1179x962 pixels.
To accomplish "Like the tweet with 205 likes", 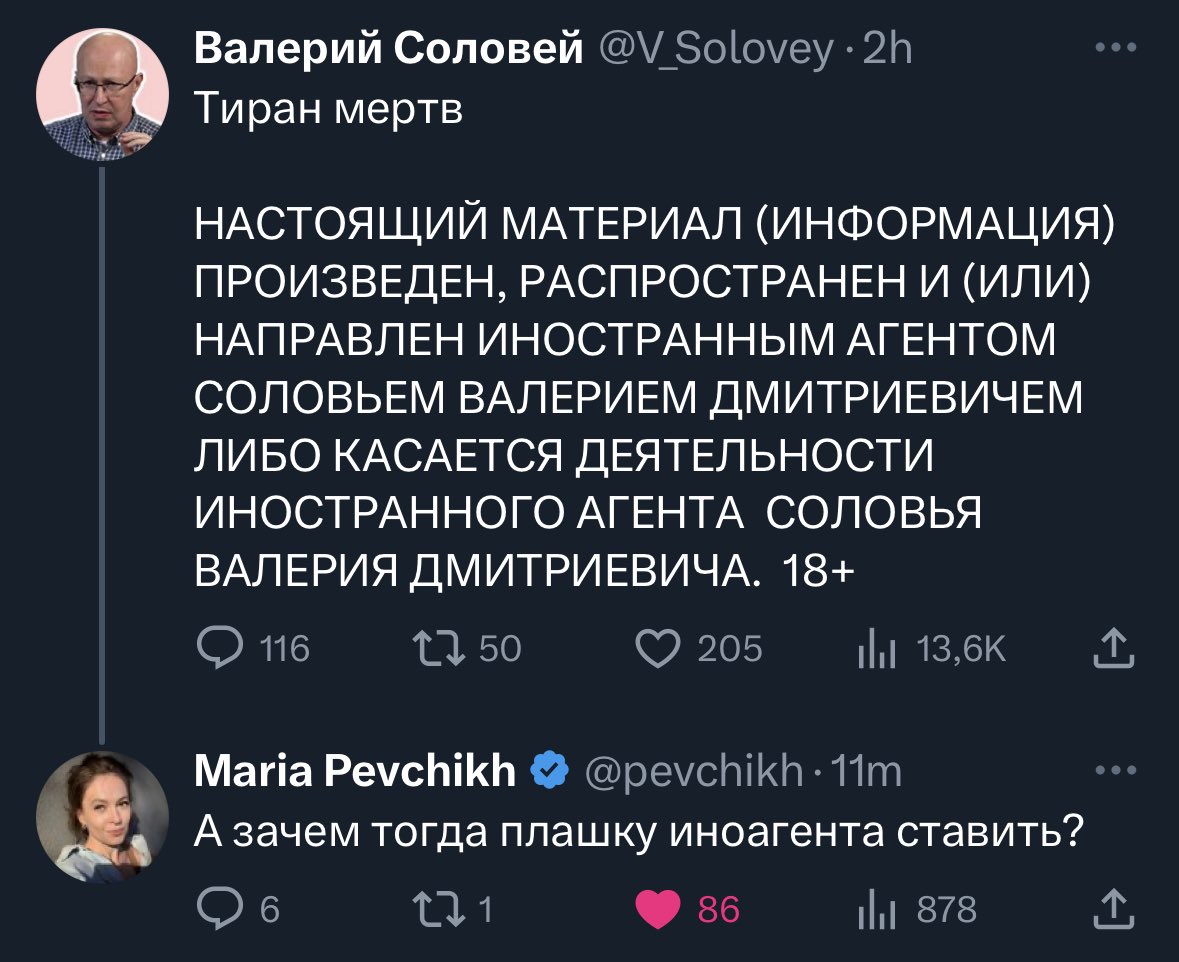I will pyautogui.click(x=658, y=648).
